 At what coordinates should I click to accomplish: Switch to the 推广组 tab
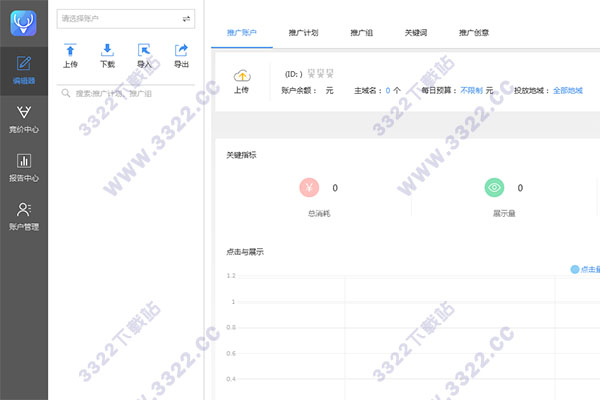(362, 33)
